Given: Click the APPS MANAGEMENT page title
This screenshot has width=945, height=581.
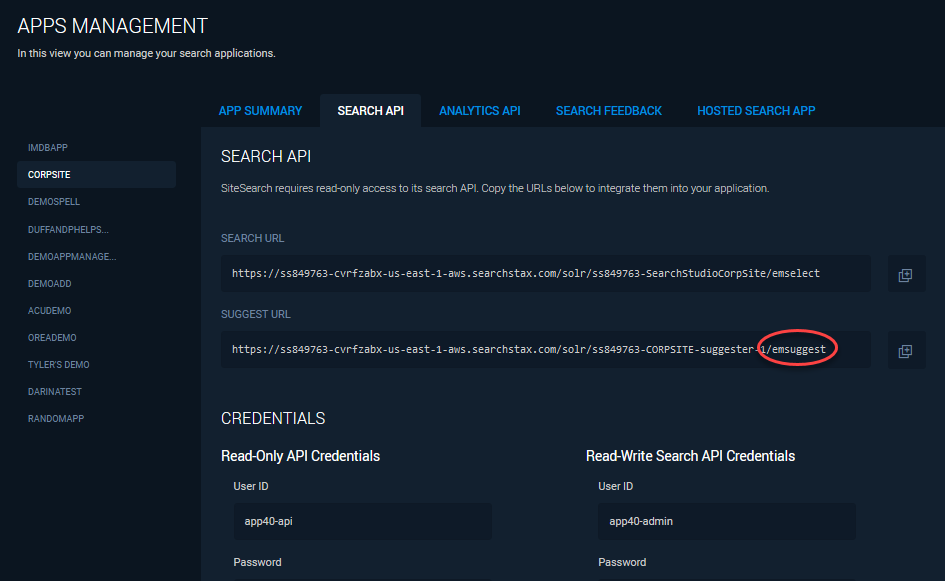Looking at the screenshot, I should (x=113, y=26).
